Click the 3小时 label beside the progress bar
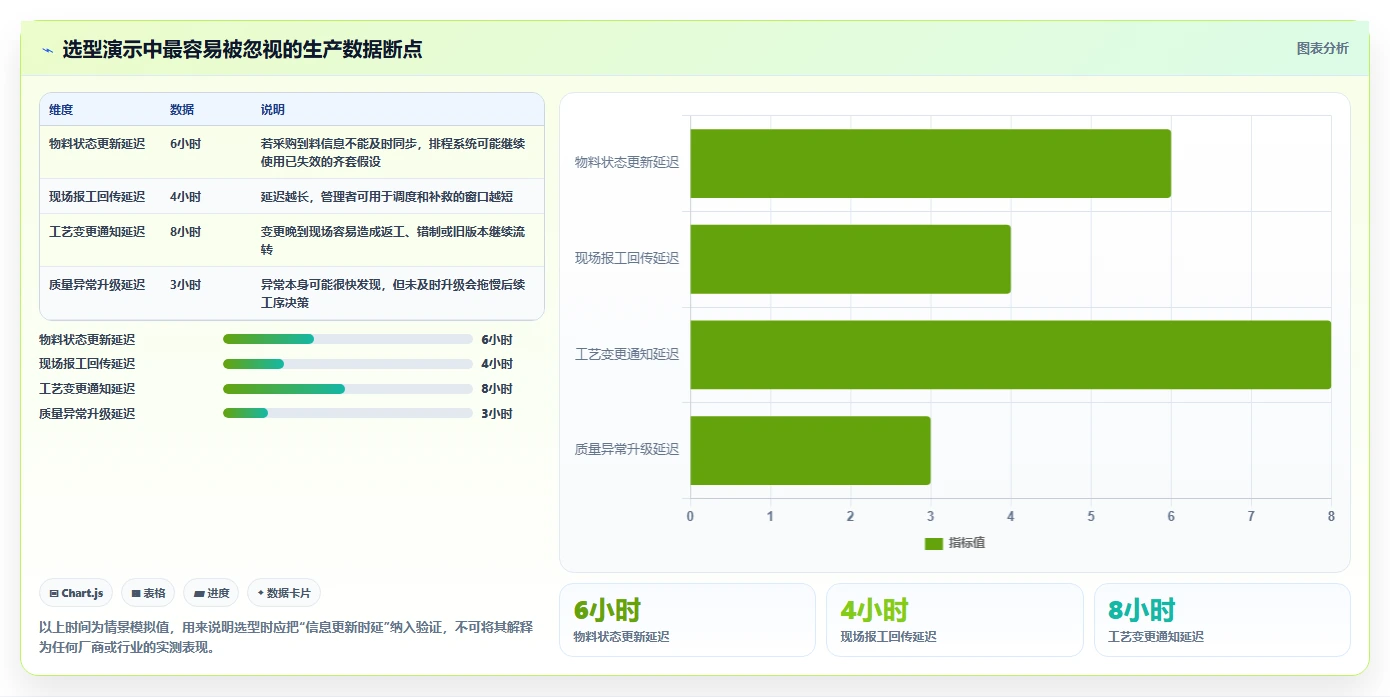The image size is (1390, 697). click(497, 414)
